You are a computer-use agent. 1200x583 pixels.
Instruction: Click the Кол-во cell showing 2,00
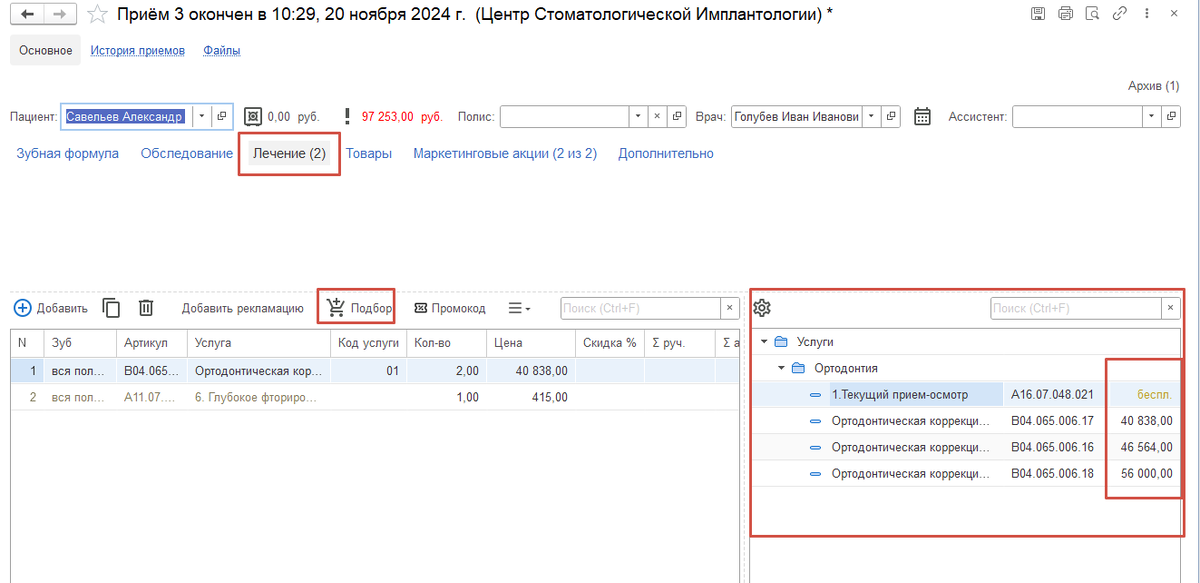447,371
